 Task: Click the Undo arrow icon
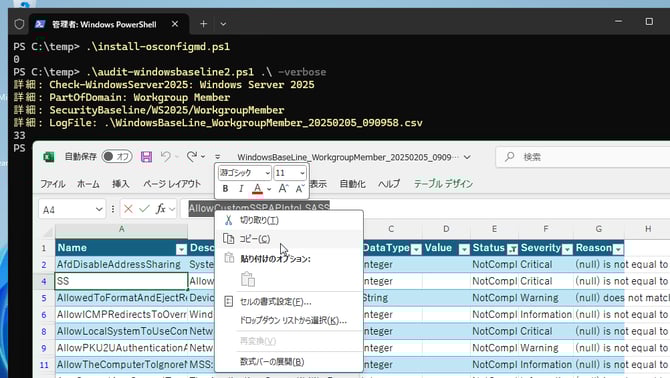pyautogui.click(x=165, y=157)
